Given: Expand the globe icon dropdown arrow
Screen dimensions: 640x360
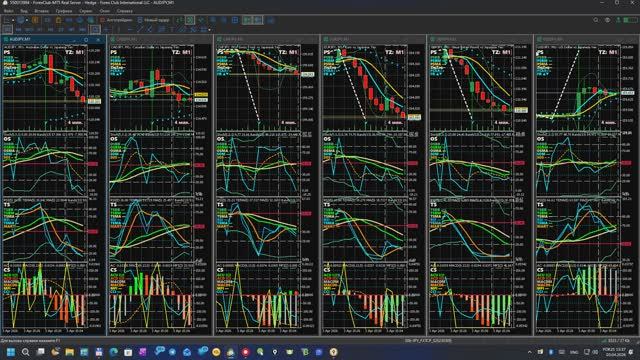Looking at the screenshot, I should pyautogui.click(x=27, y=20).
